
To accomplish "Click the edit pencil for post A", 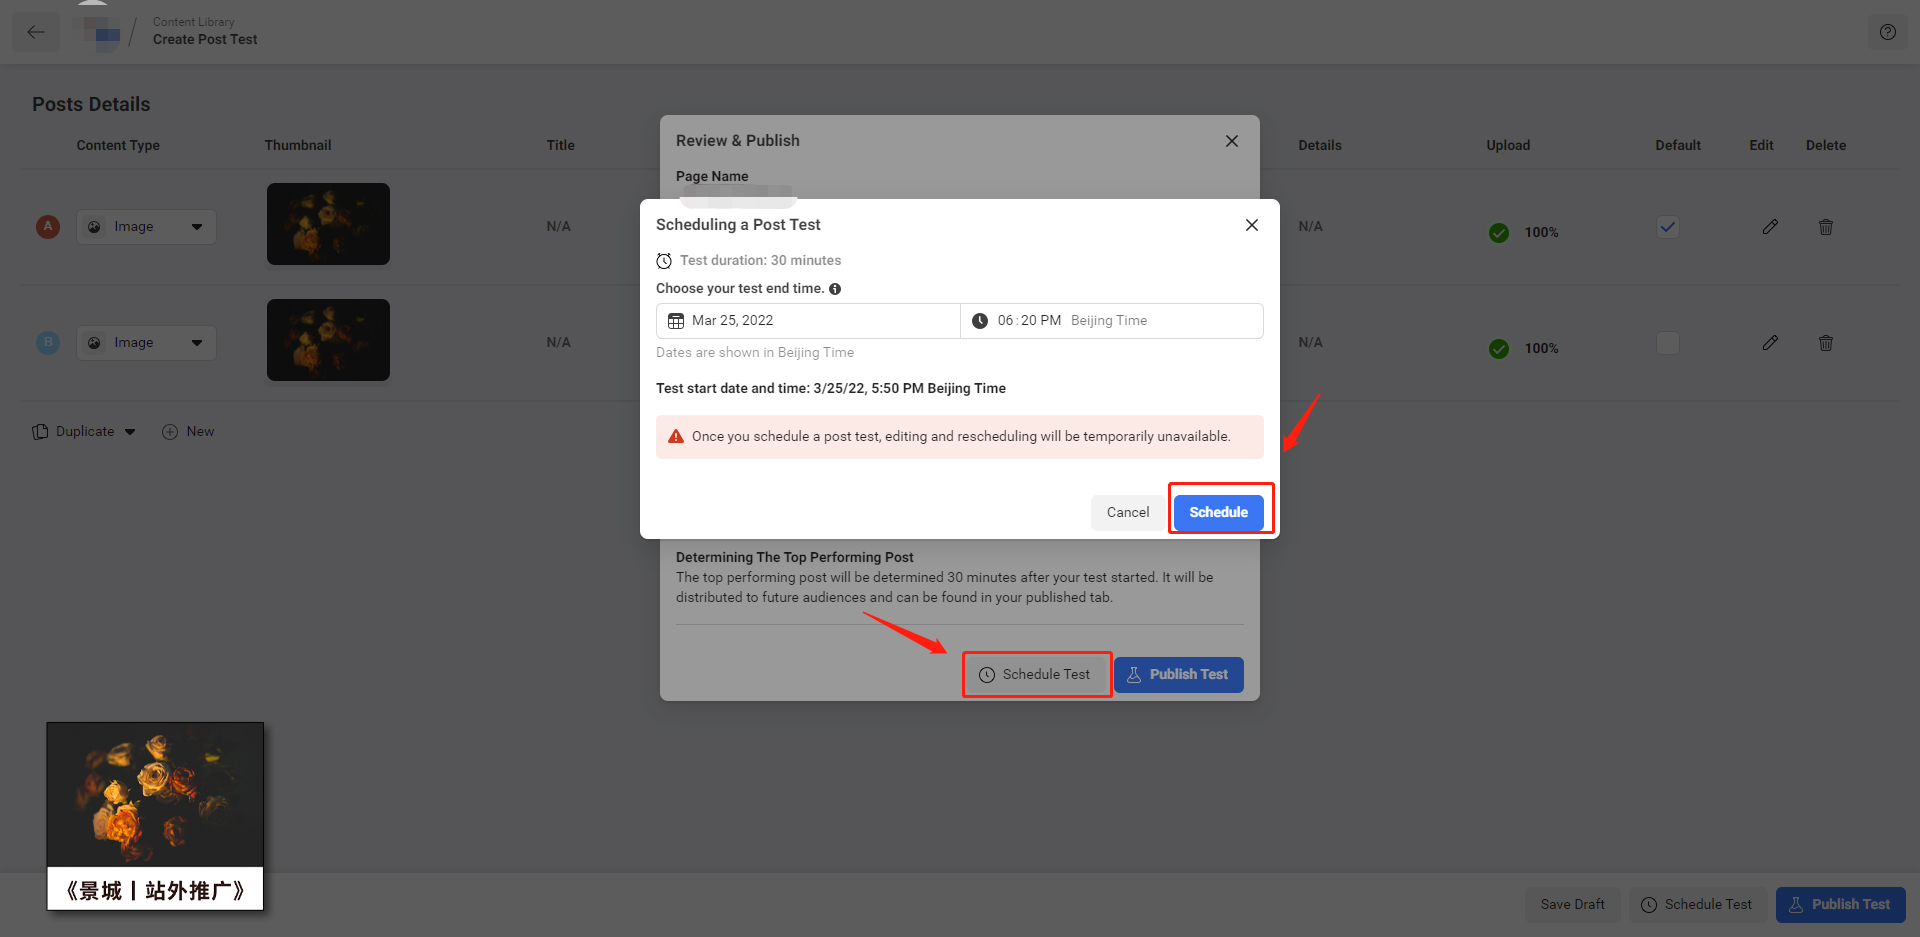I will [1770, 227].
